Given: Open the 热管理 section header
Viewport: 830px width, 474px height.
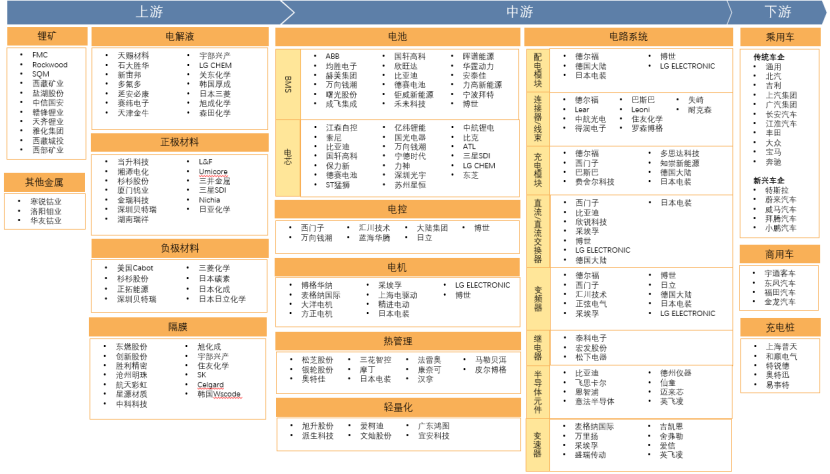Looking at the screenshot, I should (397, 341).
